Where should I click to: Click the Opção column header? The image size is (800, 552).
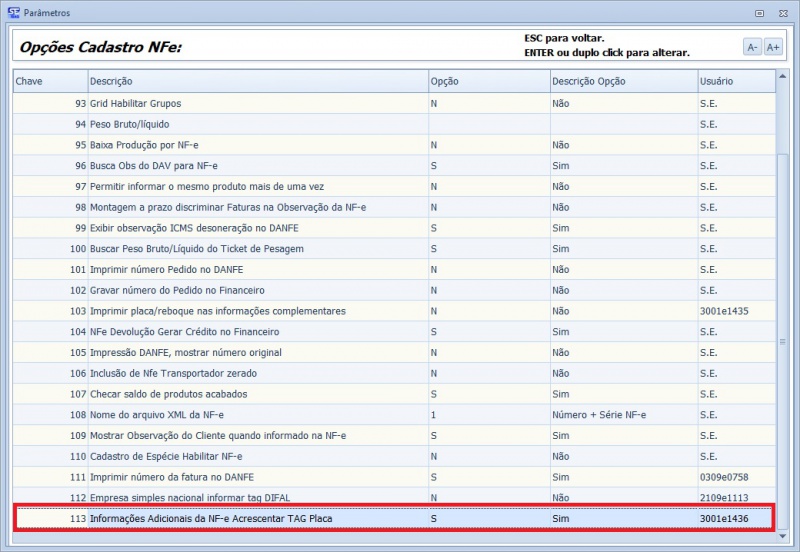coord(486,81)
